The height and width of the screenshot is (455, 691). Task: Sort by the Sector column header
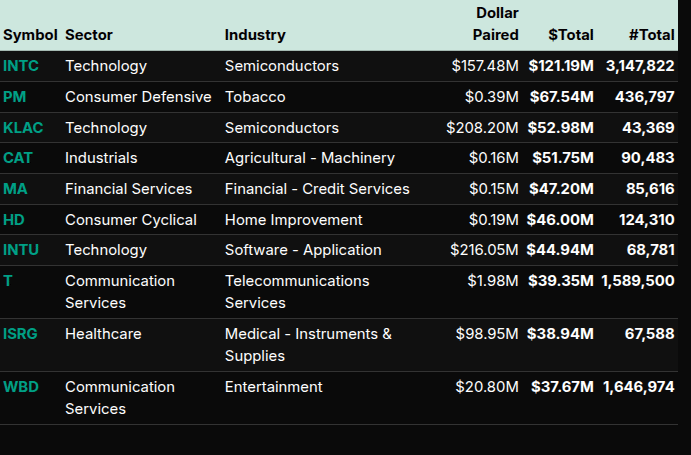pyautogui.click(x=89, y=35)
